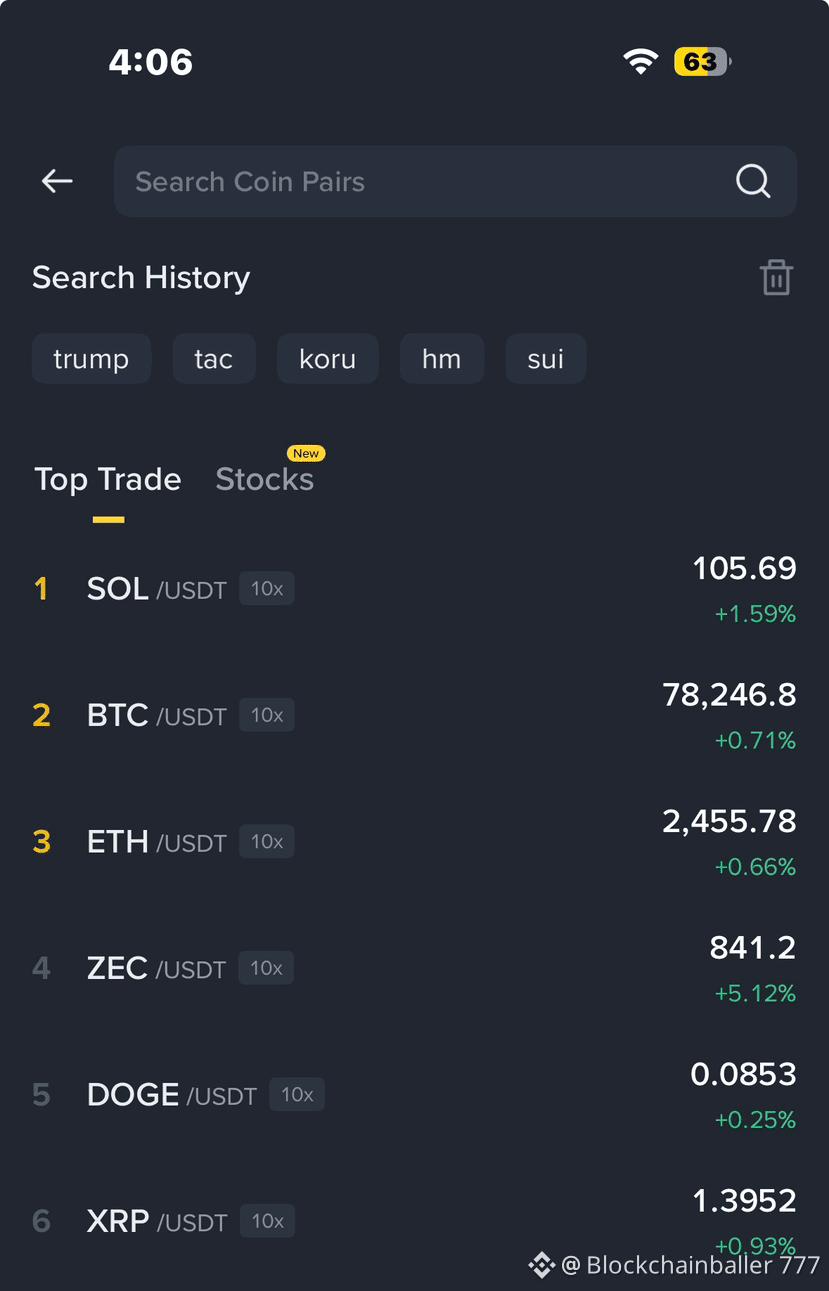Image resolution: width=829 pixels, height=1291 pixels.
Task: Tap the battery indicator showing 63
Action: coord(703,62)
